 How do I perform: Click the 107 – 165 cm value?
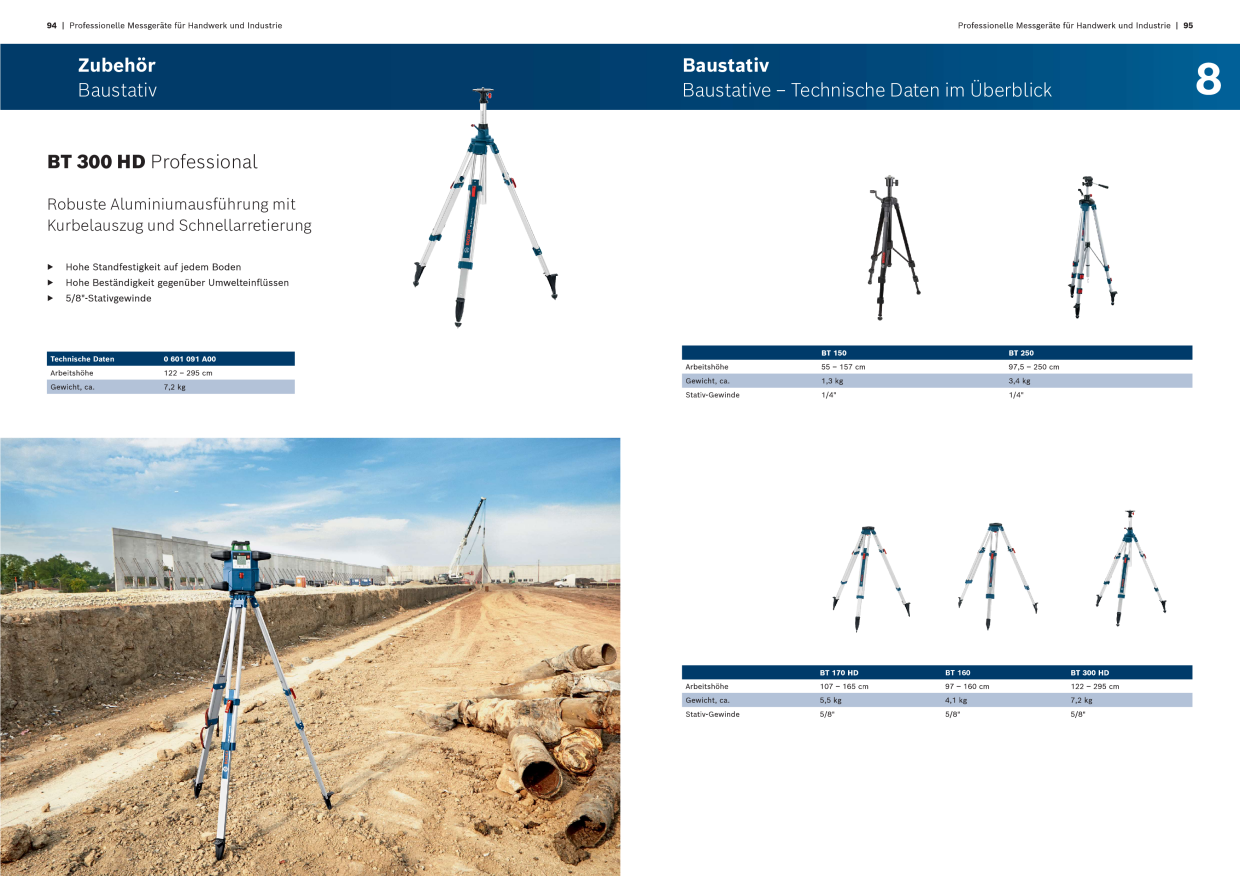[x=844, y=687]
